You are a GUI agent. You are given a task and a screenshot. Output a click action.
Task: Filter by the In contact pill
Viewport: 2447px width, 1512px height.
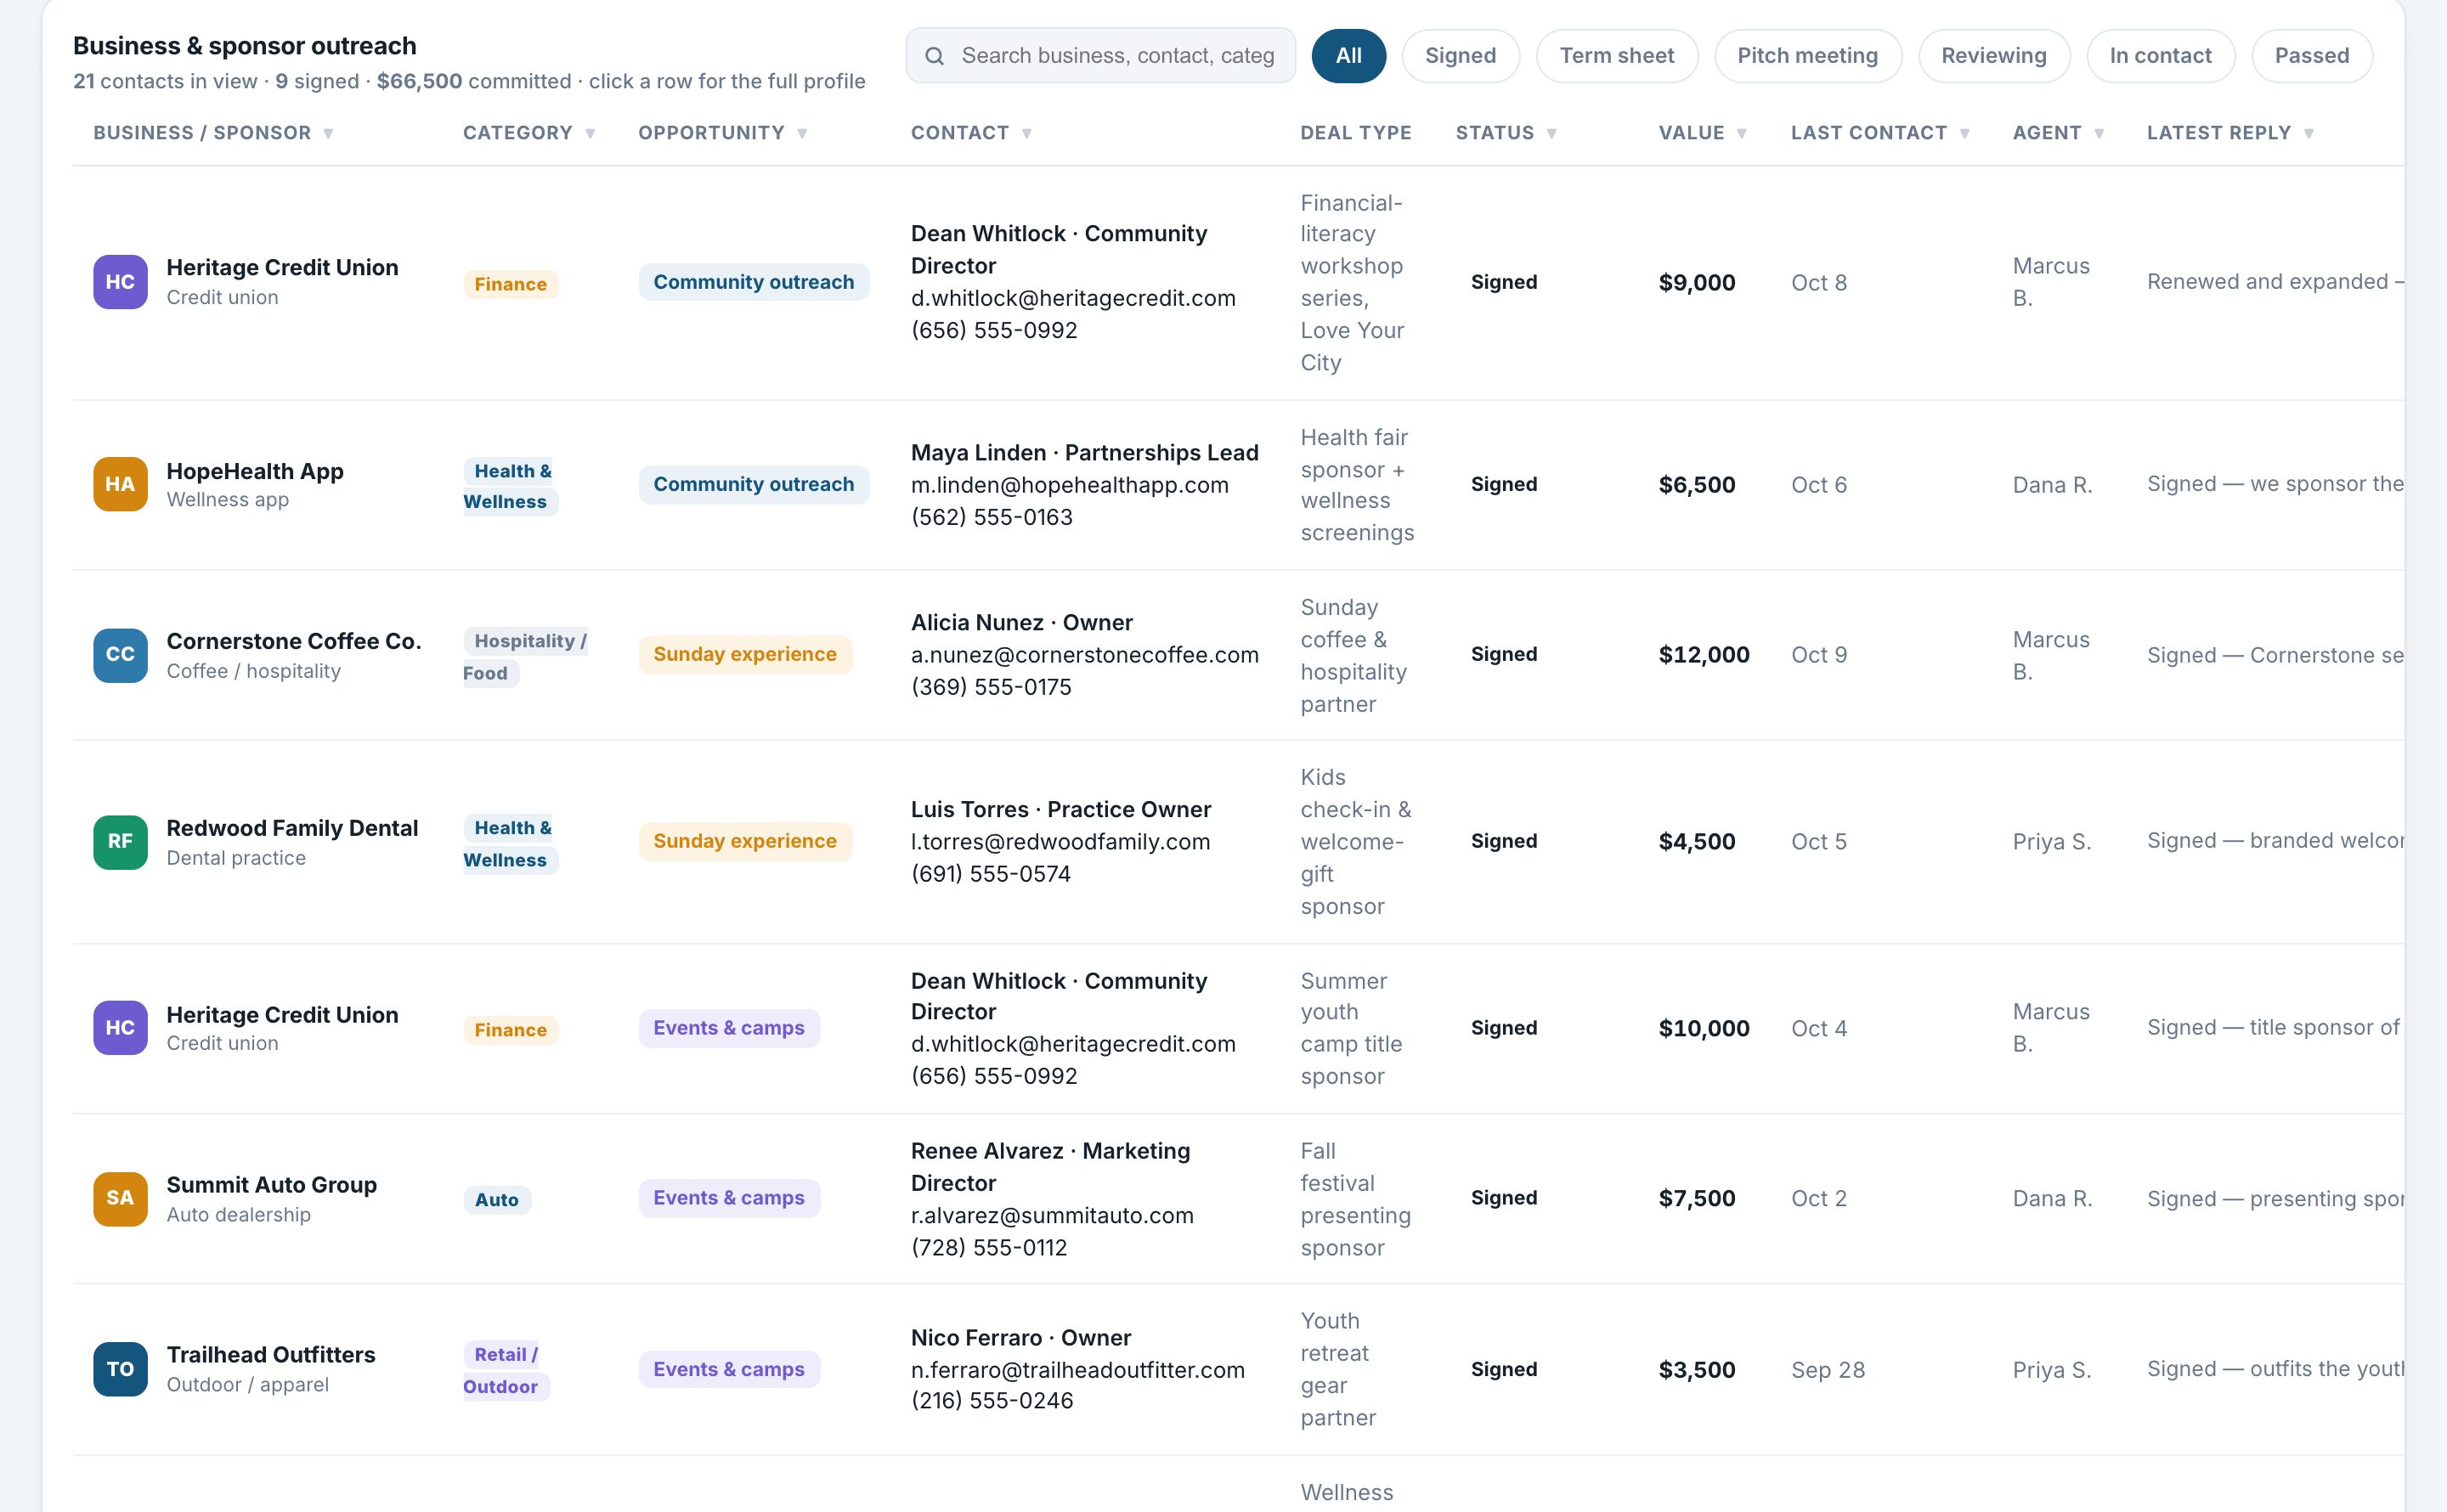2160,56
